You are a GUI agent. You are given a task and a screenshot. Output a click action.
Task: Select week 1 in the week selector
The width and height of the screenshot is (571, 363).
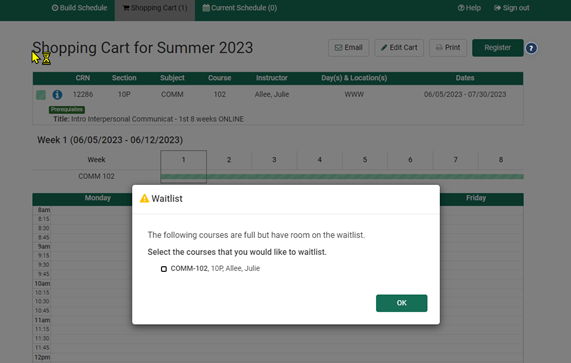tap(184, 160)
